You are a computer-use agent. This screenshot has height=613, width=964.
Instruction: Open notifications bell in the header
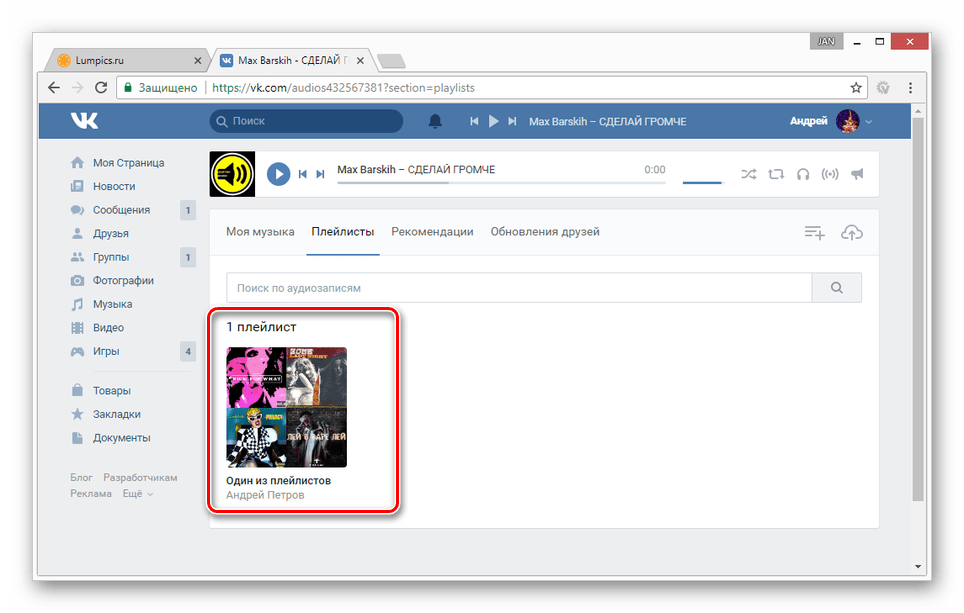click(x=435, y=121)
